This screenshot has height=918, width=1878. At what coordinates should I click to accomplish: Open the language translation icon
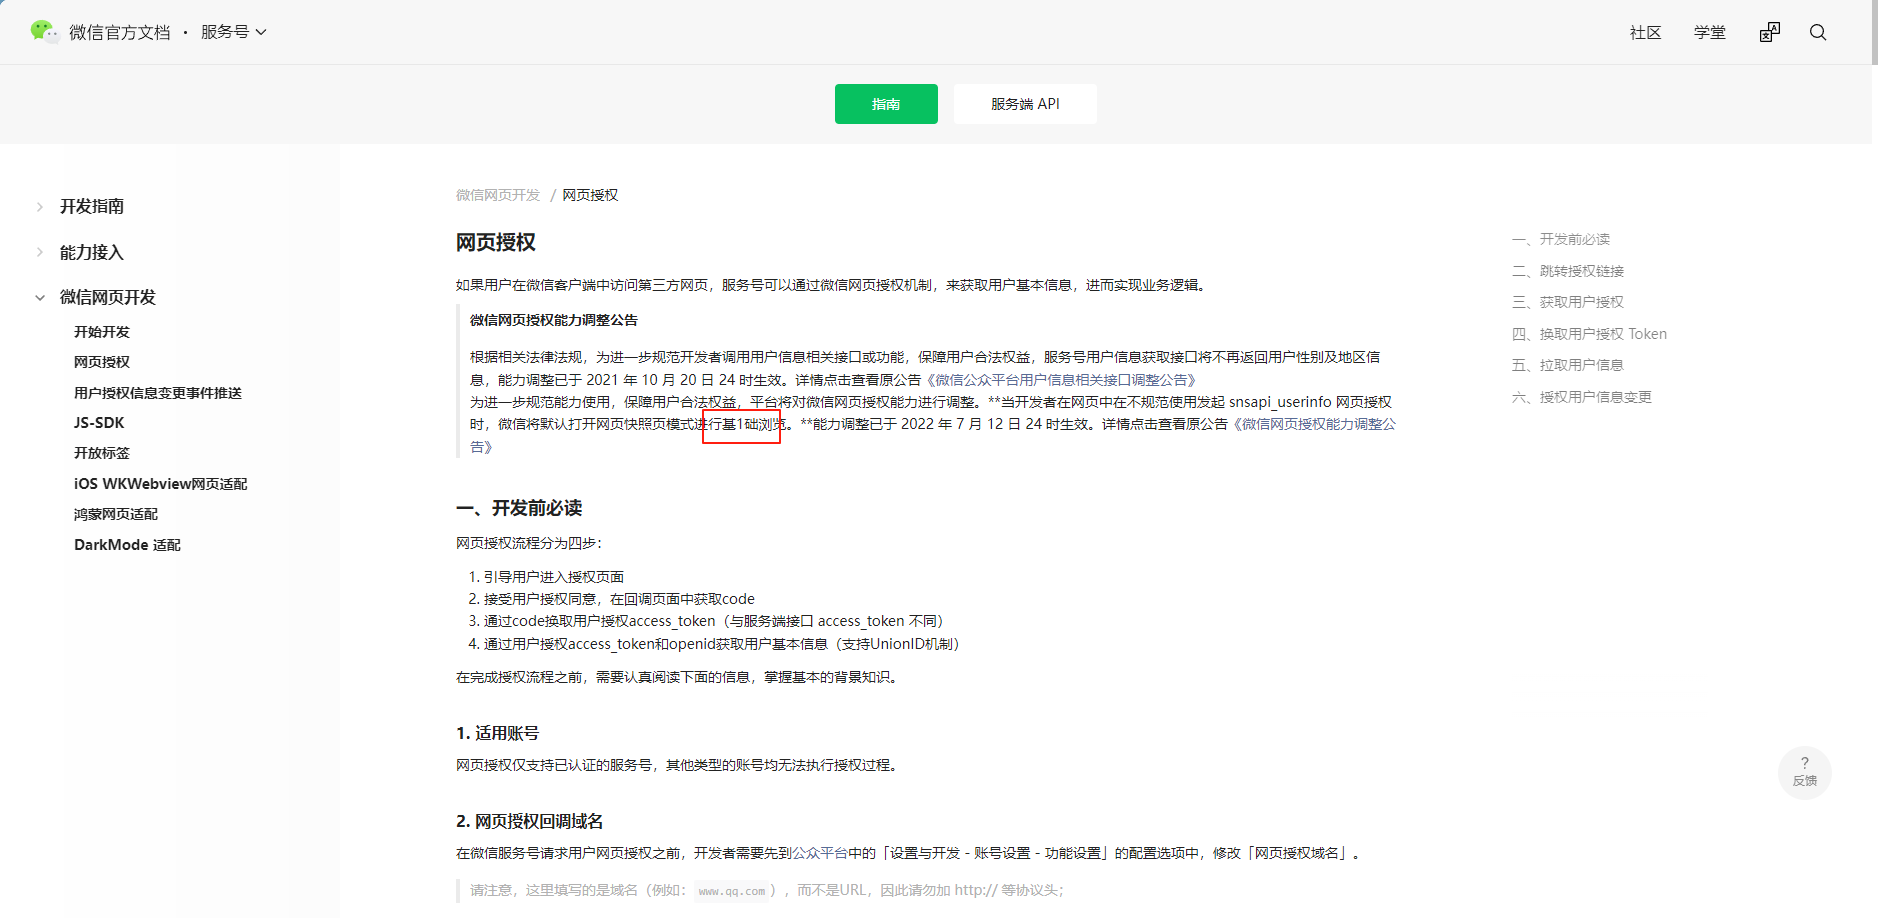pyautogui.click(x=1770, y=32)
